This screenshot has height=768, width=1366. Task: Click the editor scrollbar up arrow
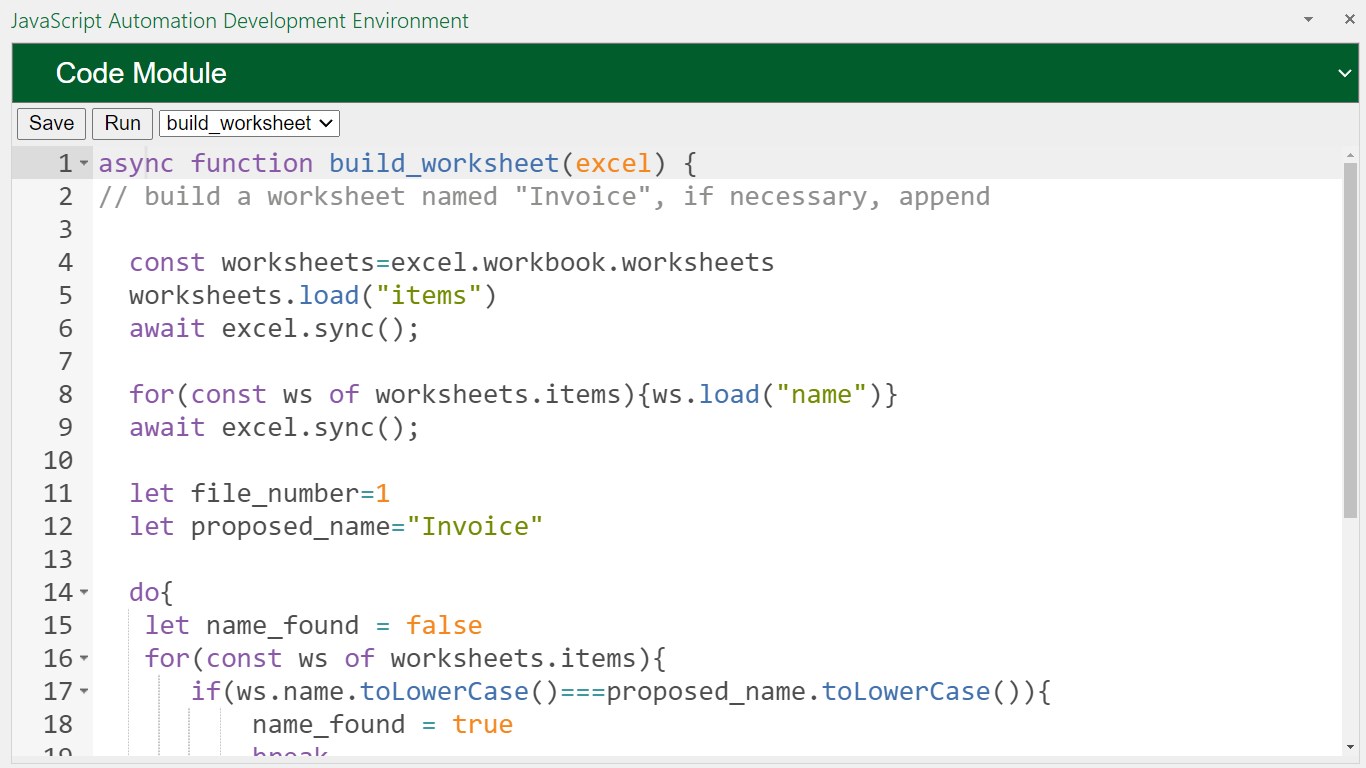tap(1350, 156)
